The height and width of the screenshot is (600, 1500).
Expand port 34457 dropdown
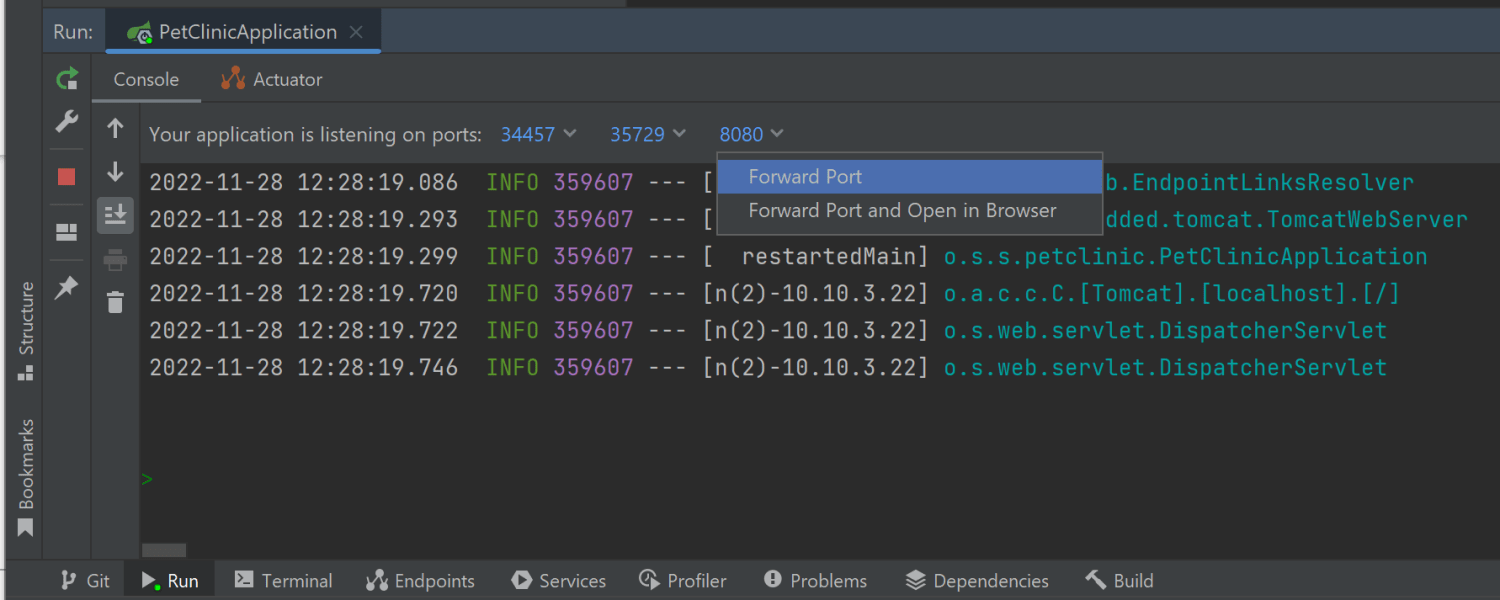(x=539, y=134)
